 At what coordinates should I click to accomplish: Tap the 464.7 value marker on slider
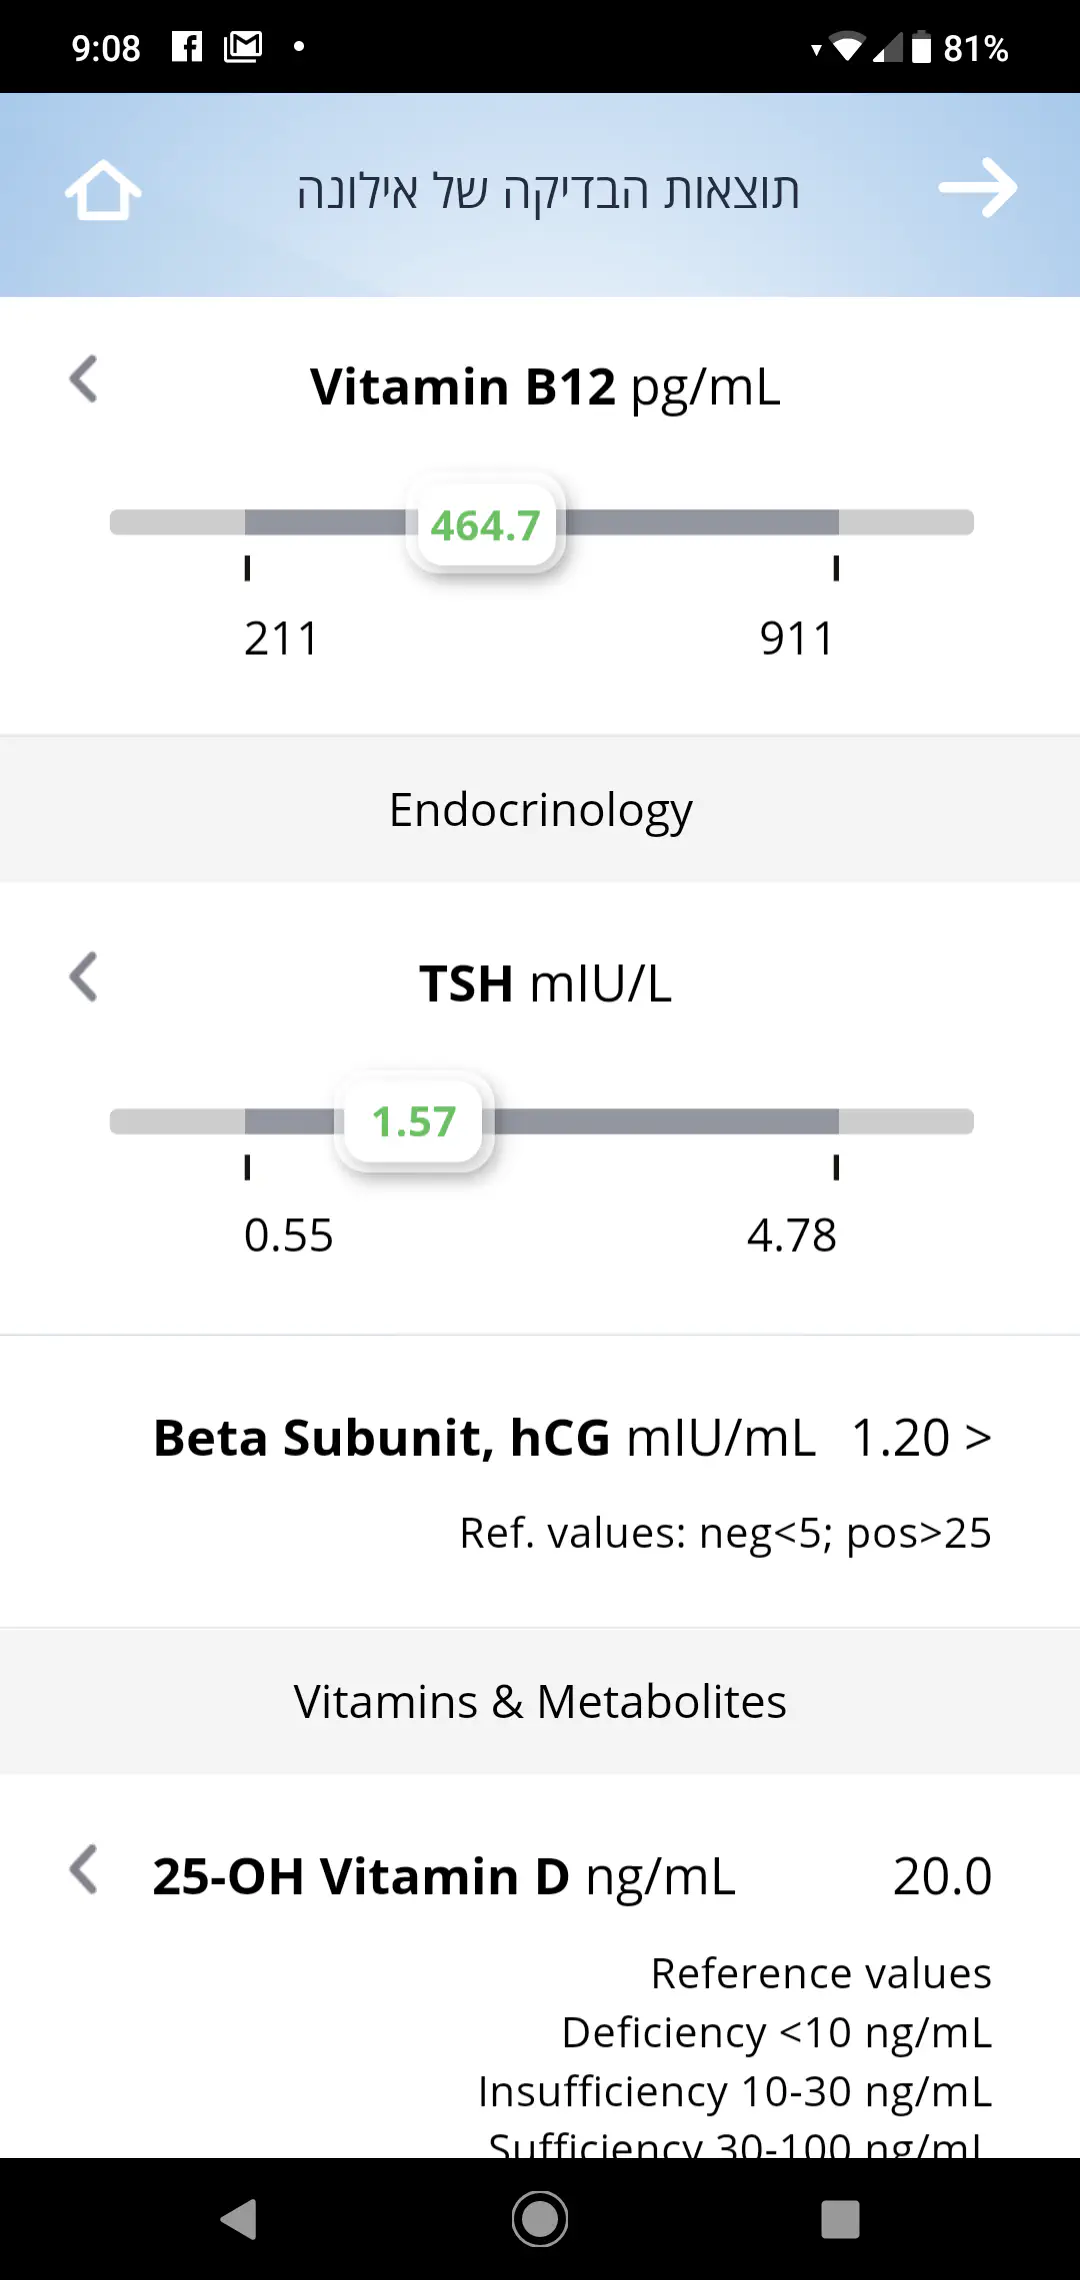486,524
